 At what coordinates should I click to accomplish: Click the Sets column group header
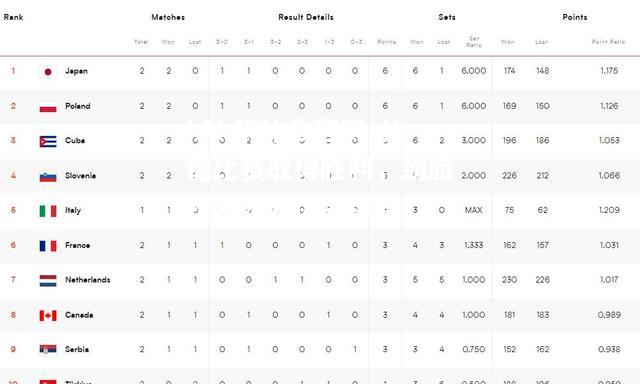tap(447, 17)
